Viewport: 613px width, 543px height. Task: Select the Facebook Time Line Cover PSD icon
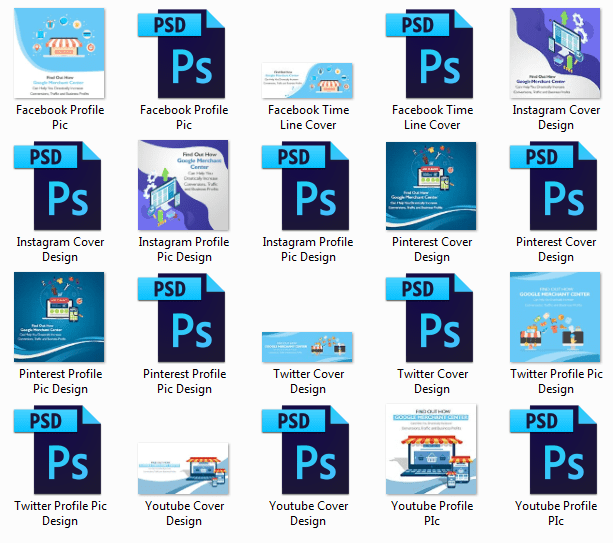tap(432, 53)
